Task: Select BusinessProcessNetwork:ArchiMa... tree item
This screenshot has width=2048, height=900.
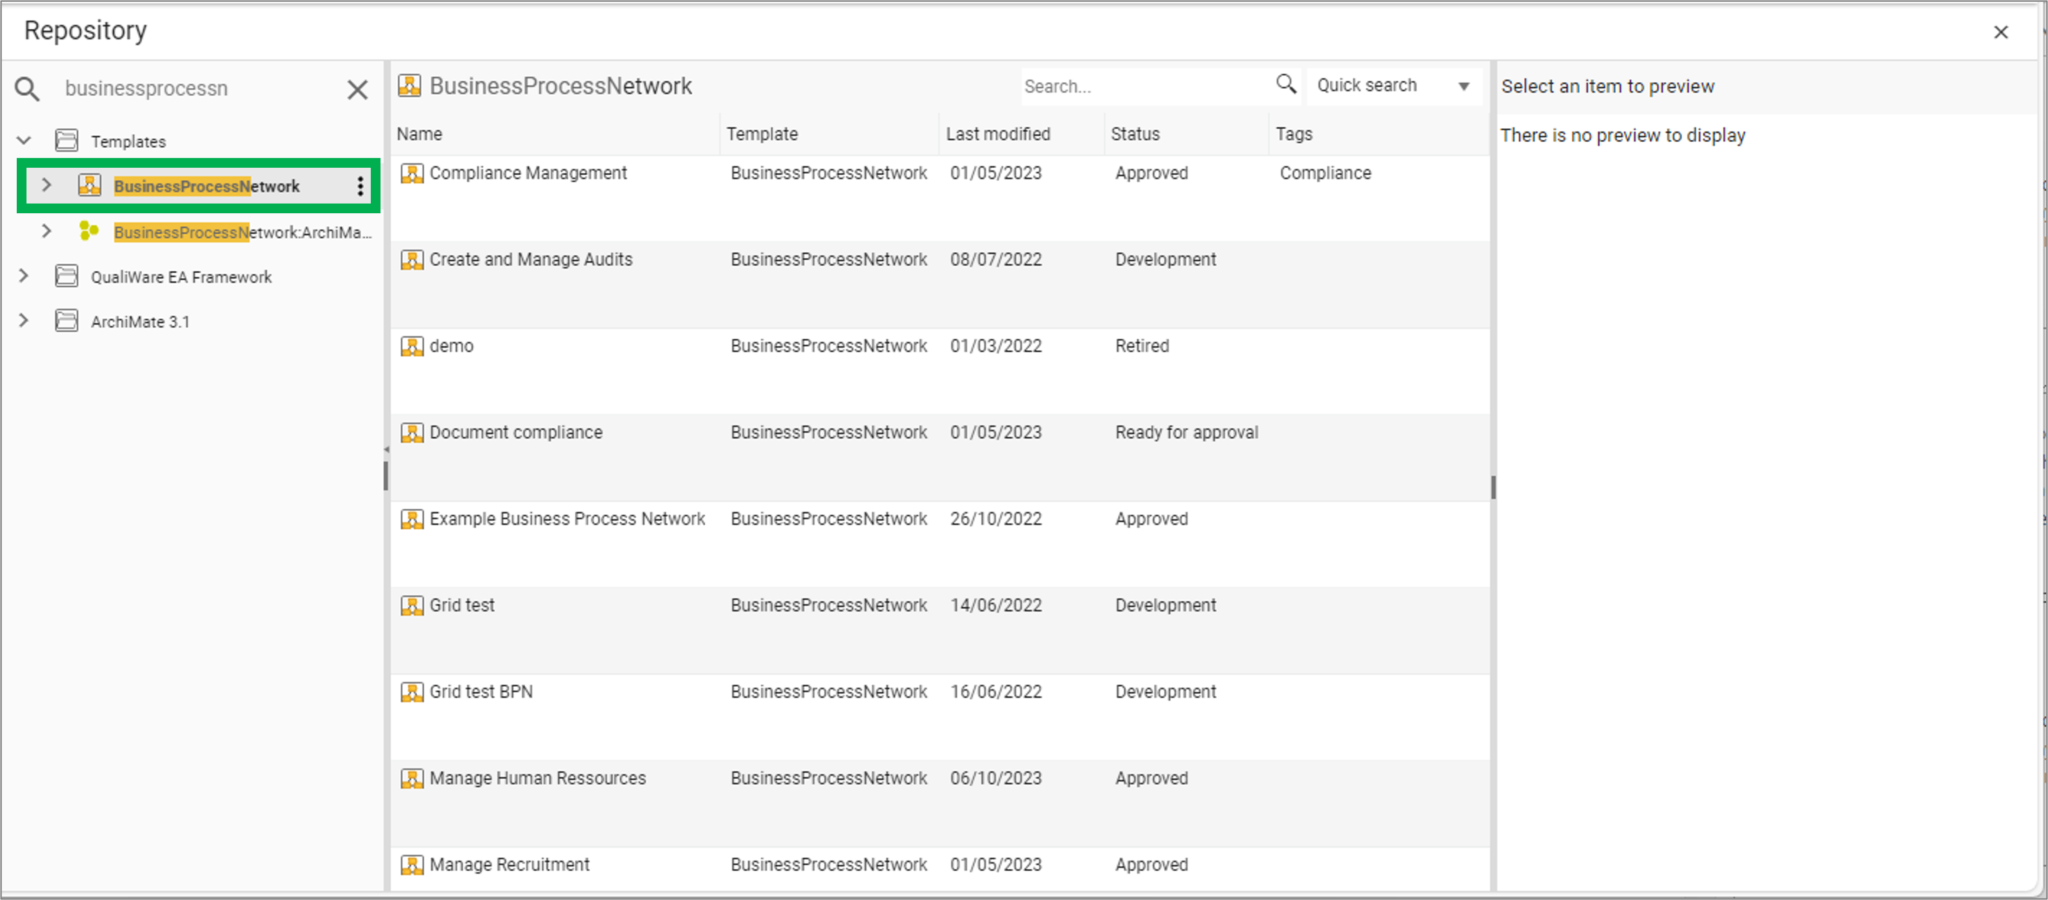Action: point(243,232)
